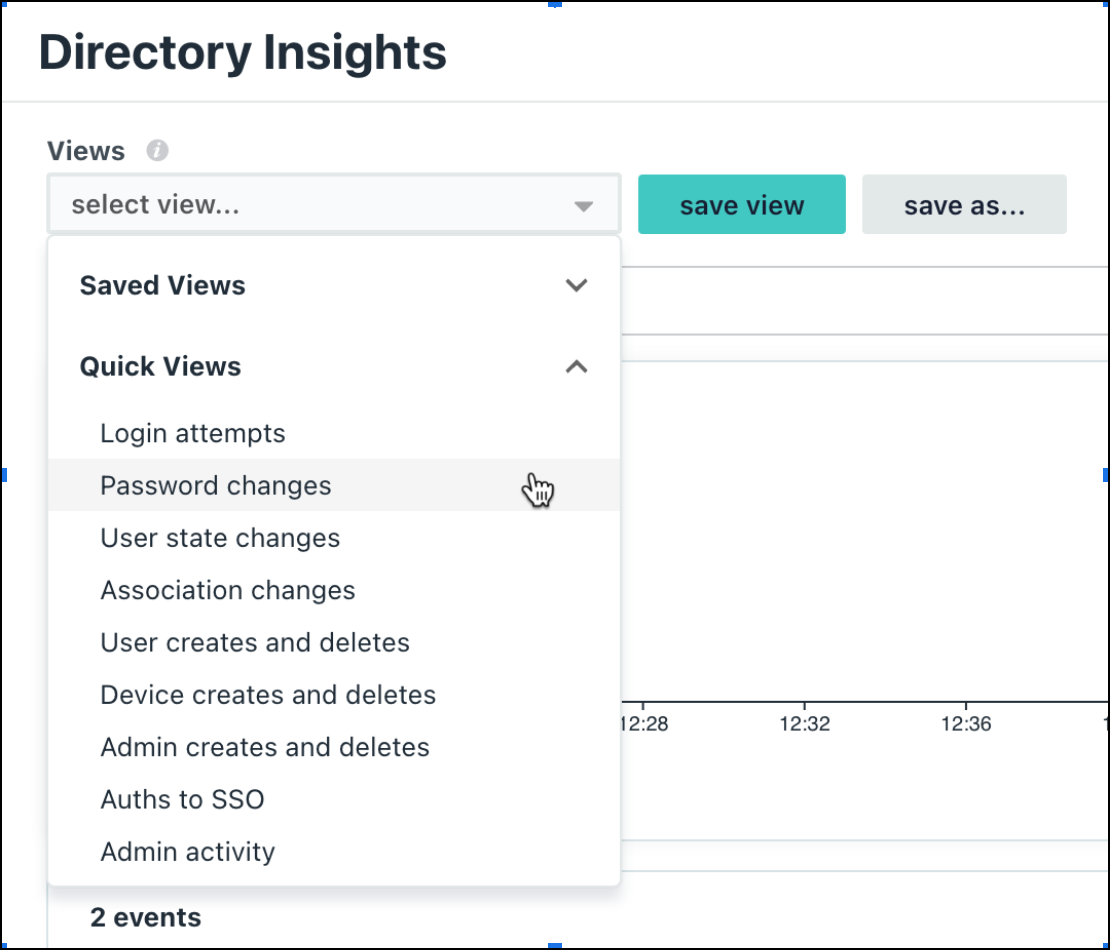The width and height of the screenshot is (1110, 950).
Task: Click the save as... button
Action: pos(964,205)
